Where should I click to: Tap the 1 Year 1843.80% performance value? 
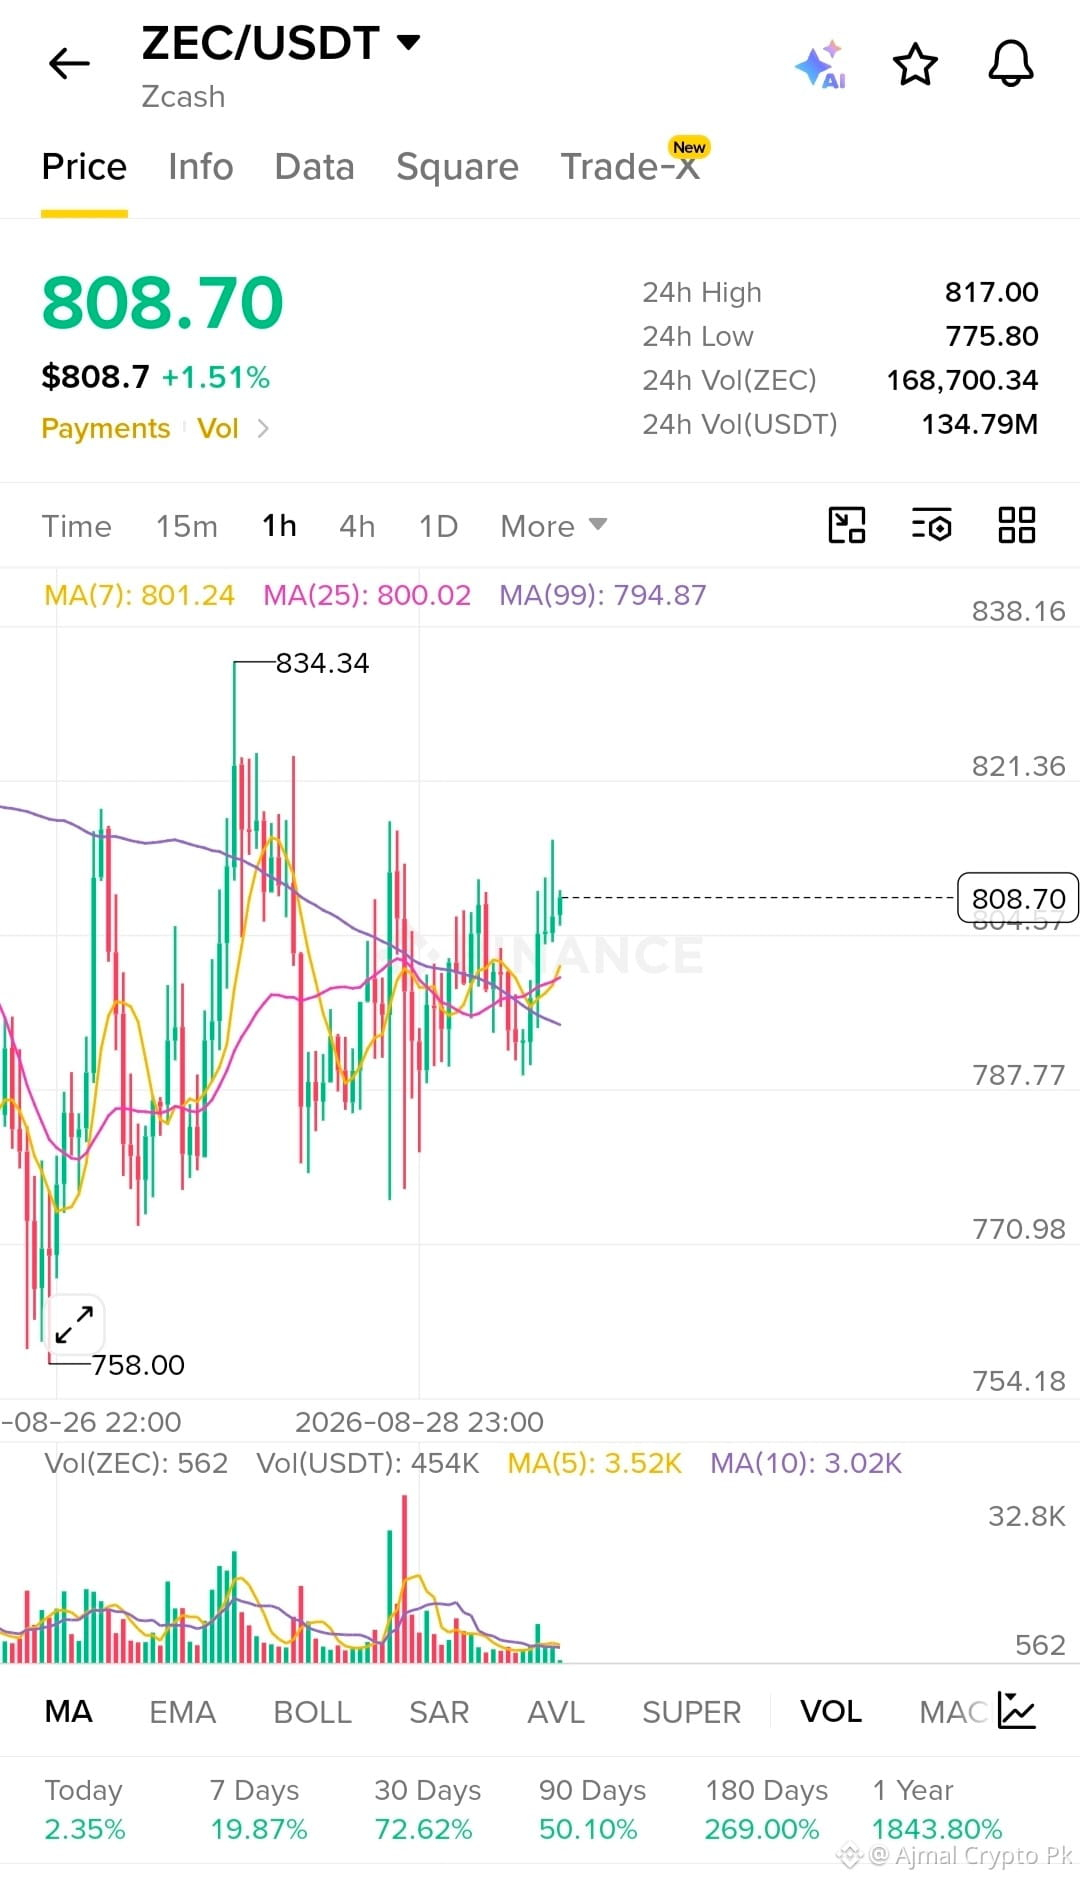tap(937, 1829)
